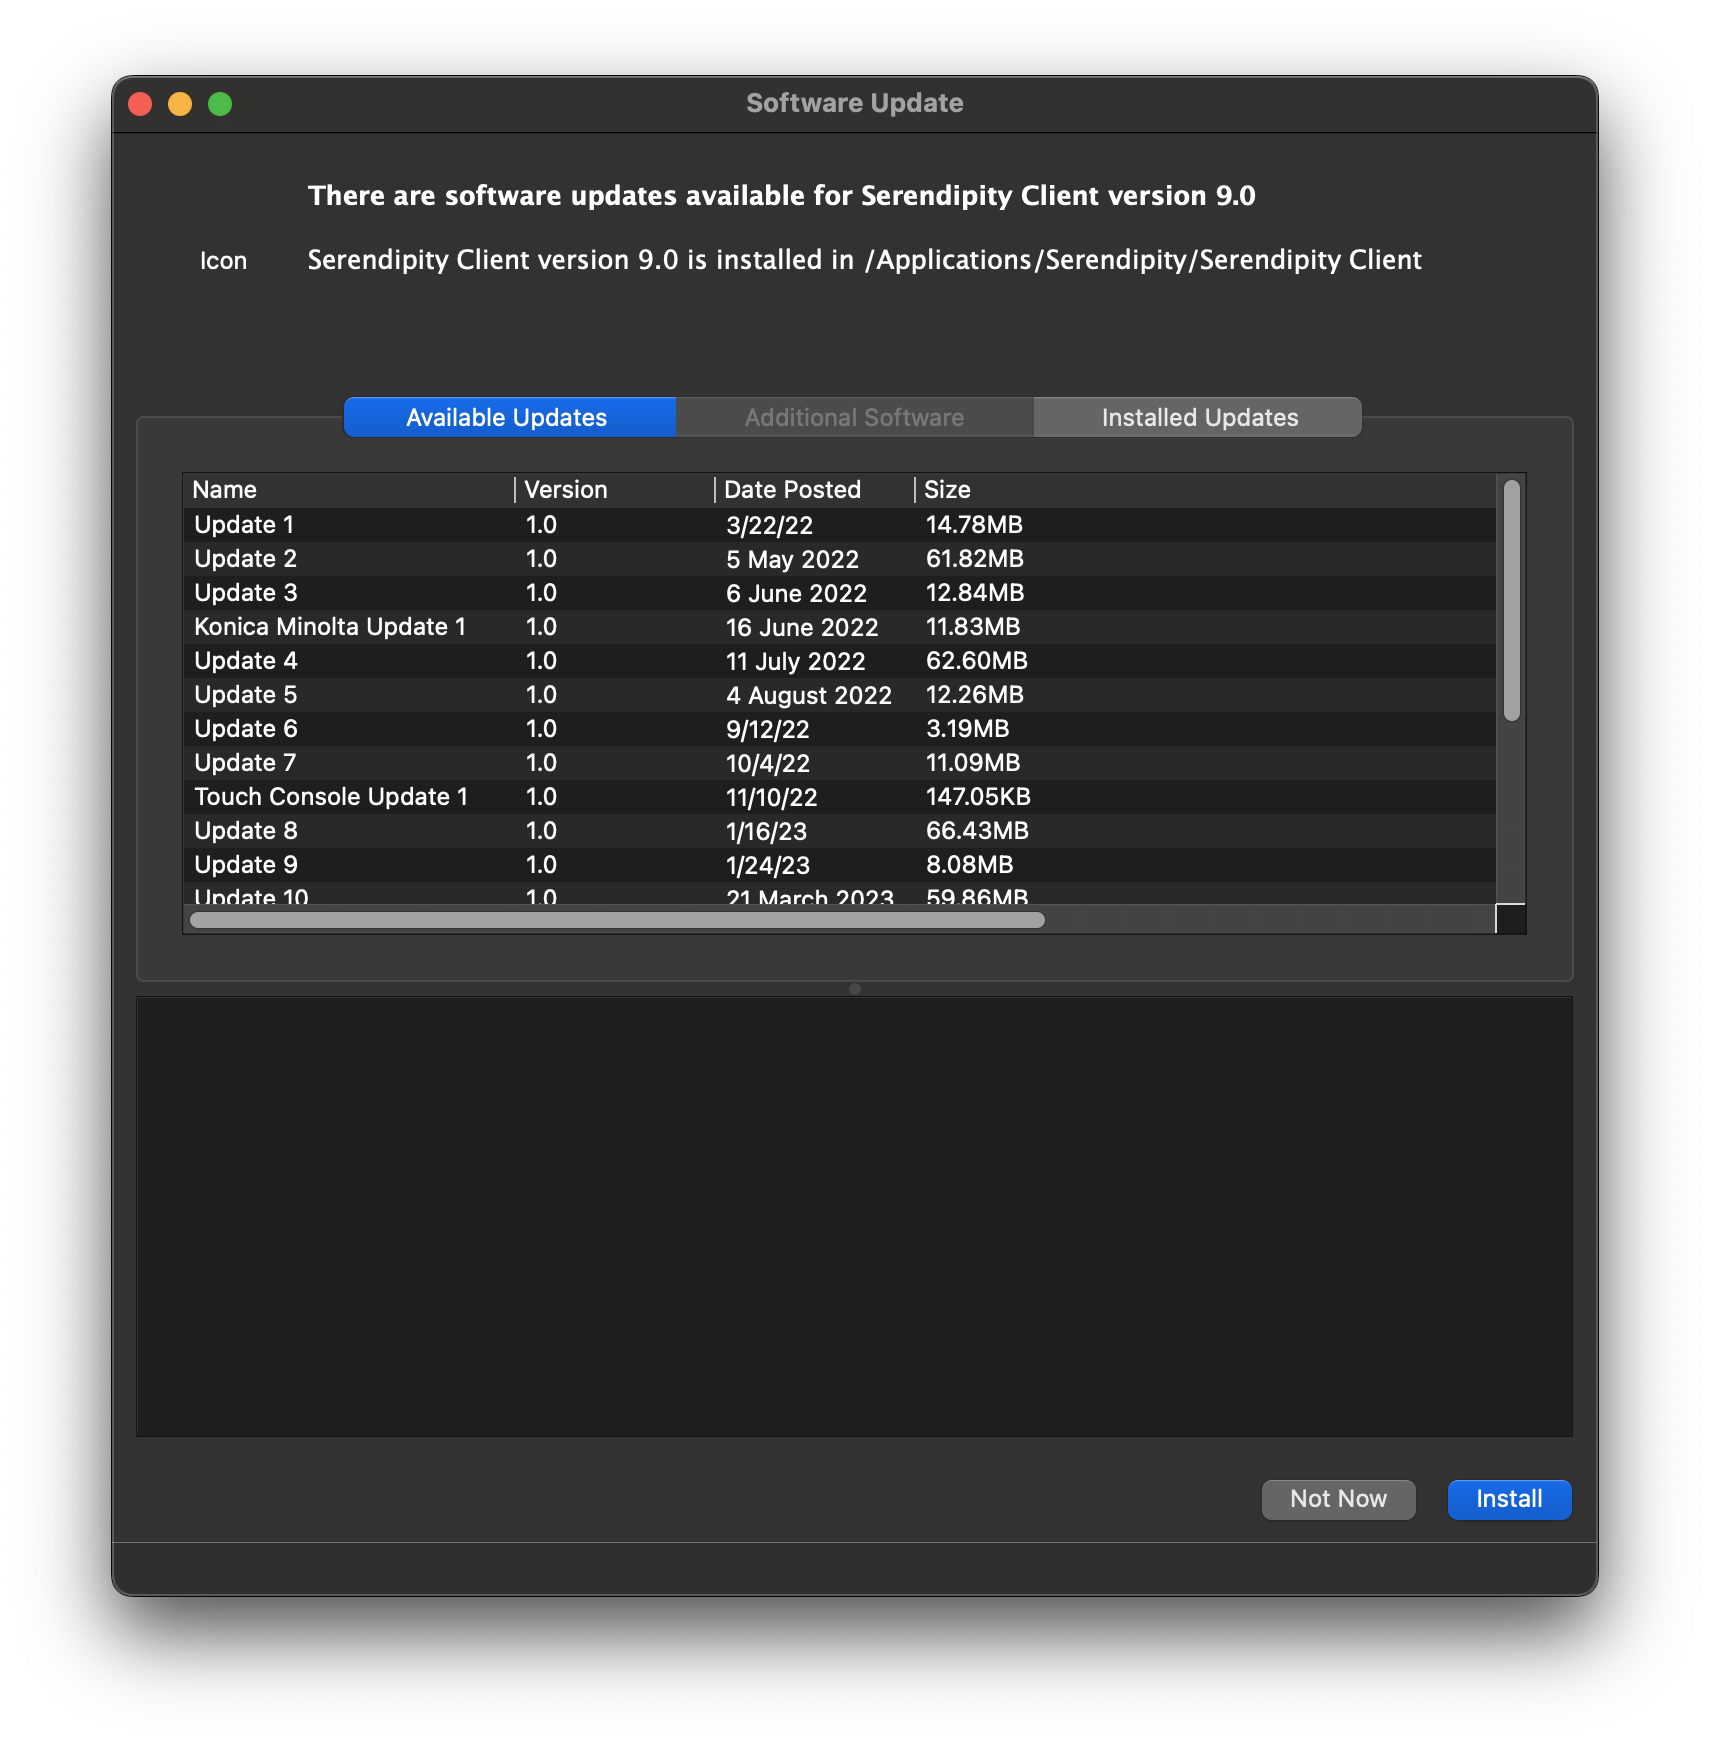Click the split pane divider handle dot
The width and height of the screenshot is (1710, 1744).
point(854,989)
